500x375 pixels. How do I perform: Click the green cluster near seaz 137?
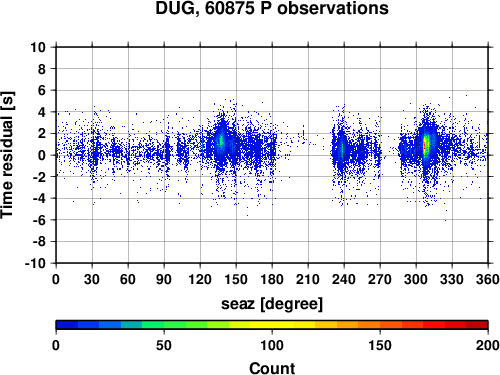220,141
